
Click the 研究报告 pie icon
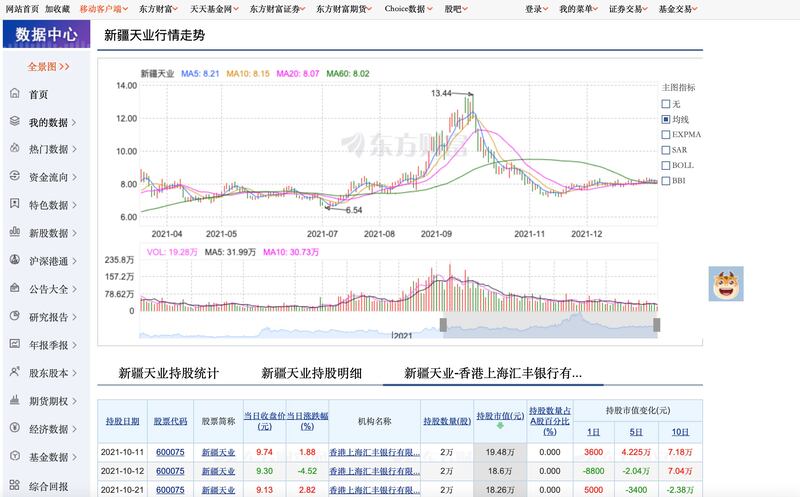point(15,316)
